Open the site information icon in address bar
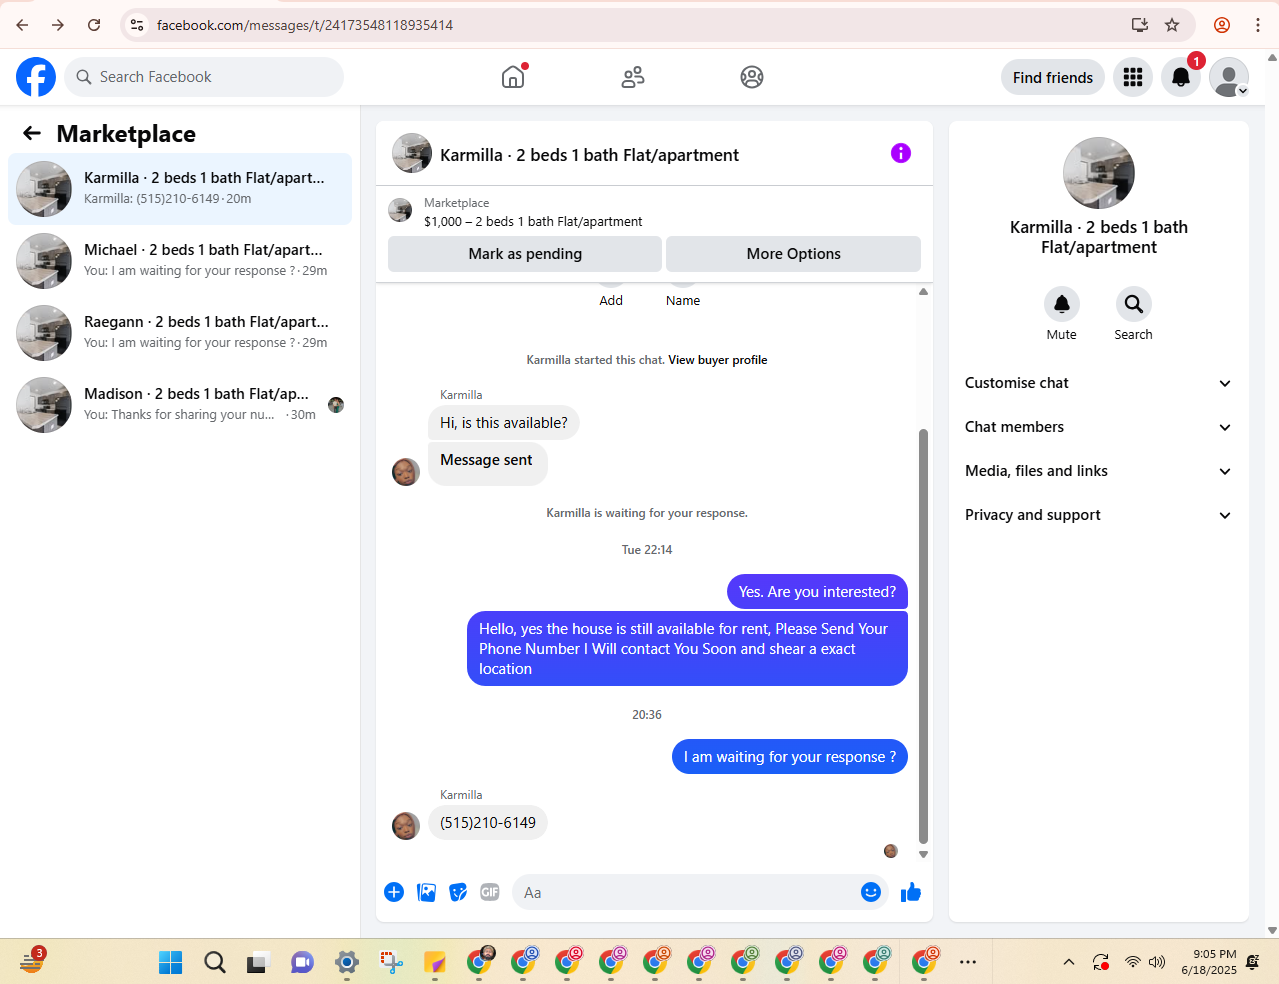1279x984 pixels. 137,25
